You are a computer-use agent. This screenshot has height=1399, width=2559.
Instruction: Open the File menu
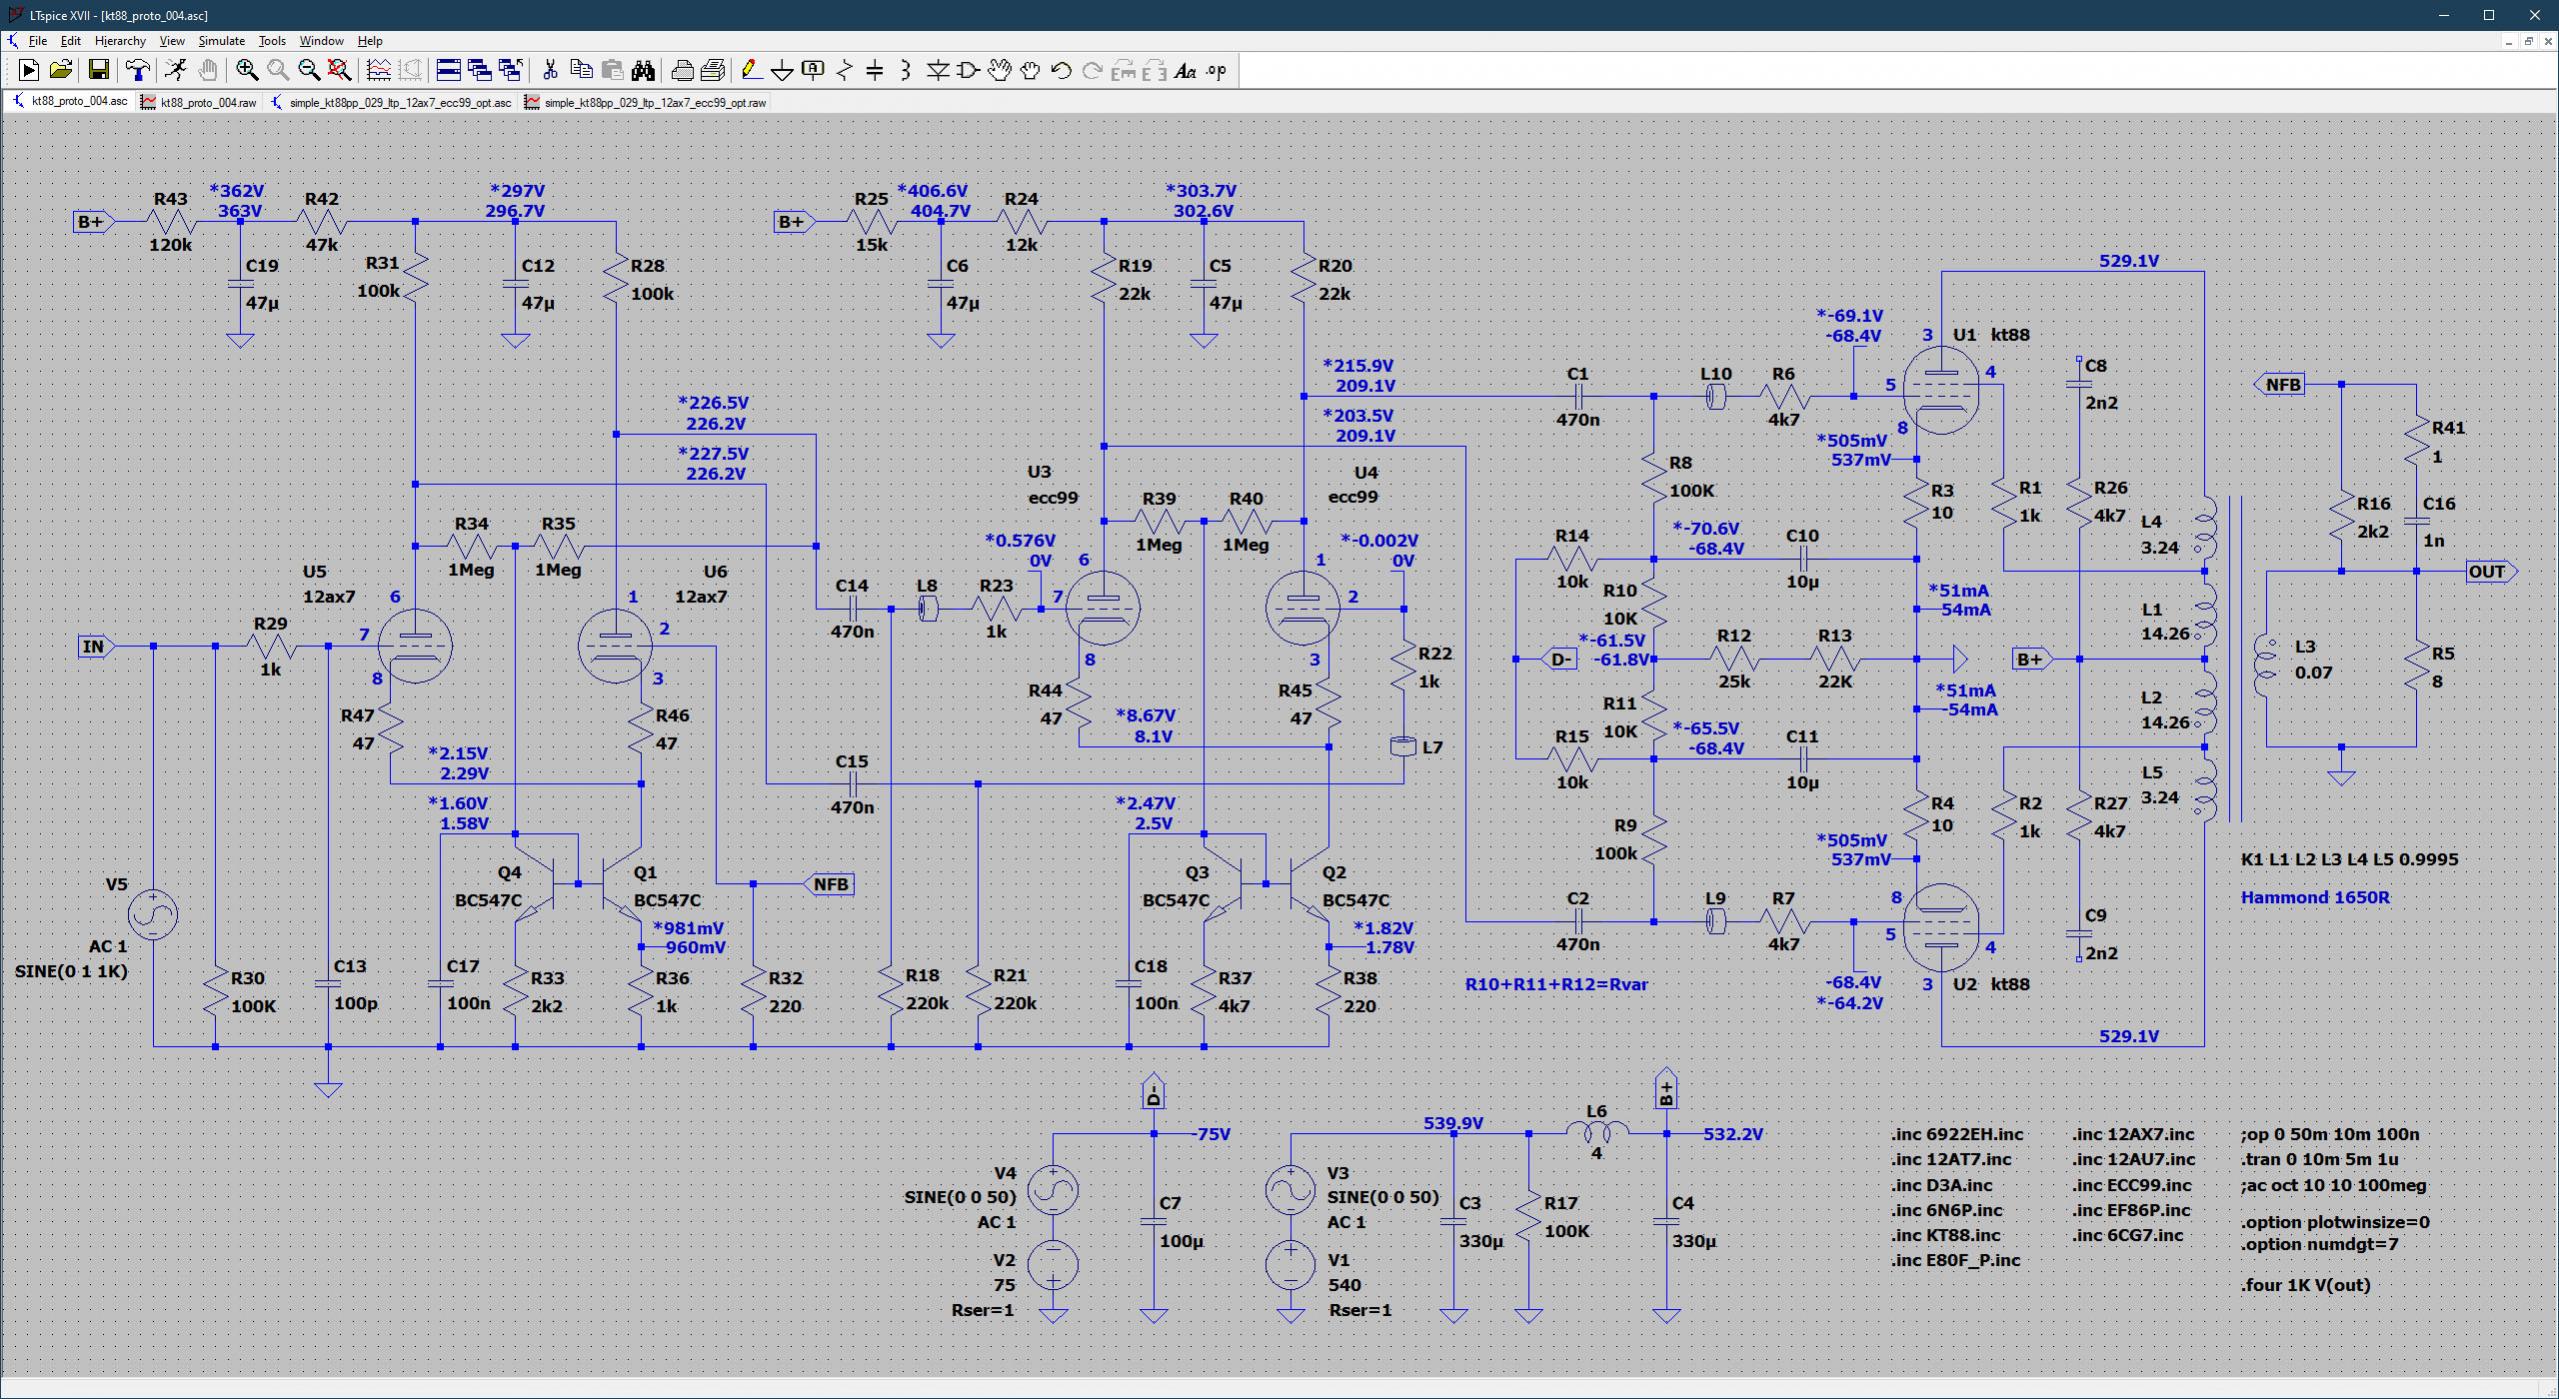pyautogui.click(x=38, y=41)
